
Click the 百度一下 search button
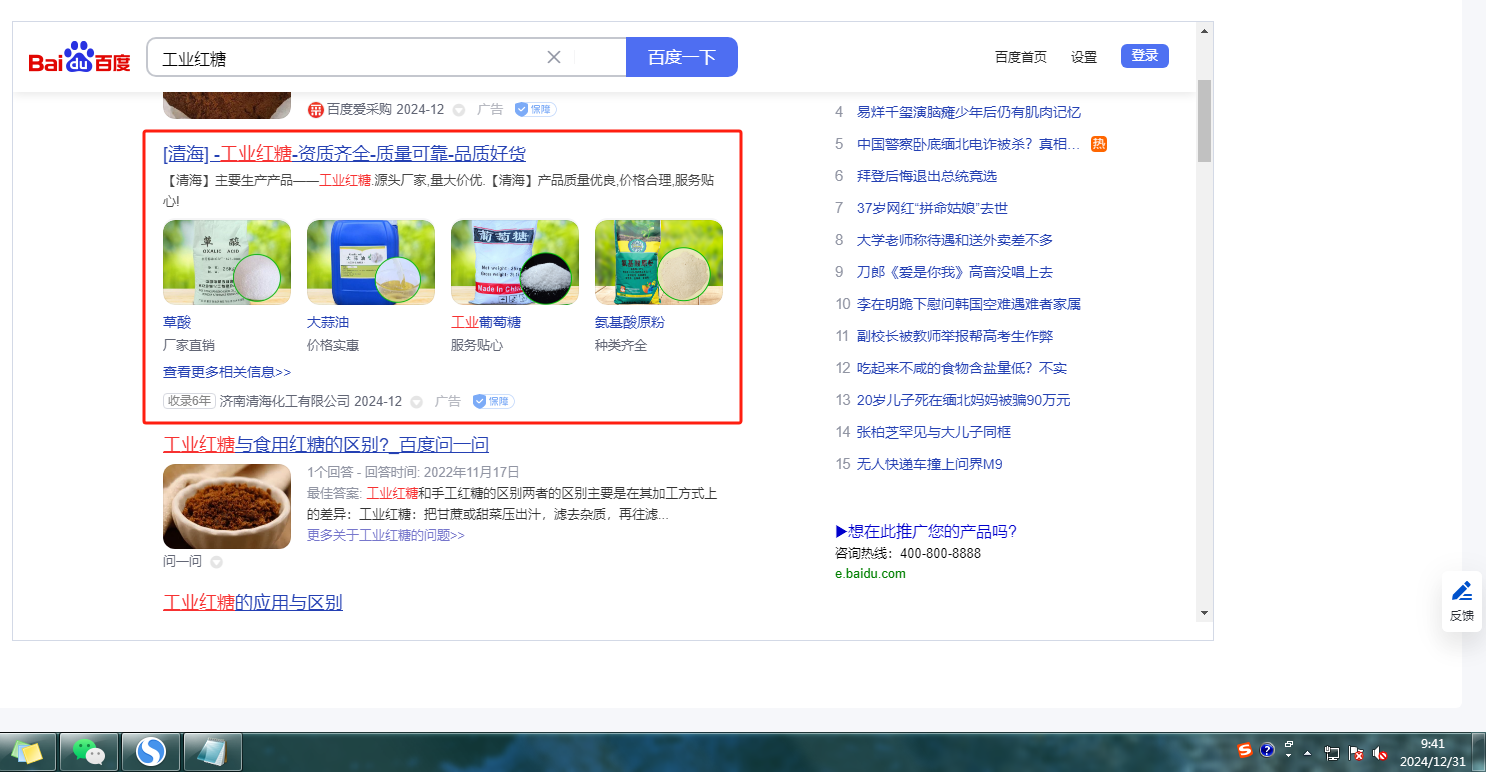681,57
